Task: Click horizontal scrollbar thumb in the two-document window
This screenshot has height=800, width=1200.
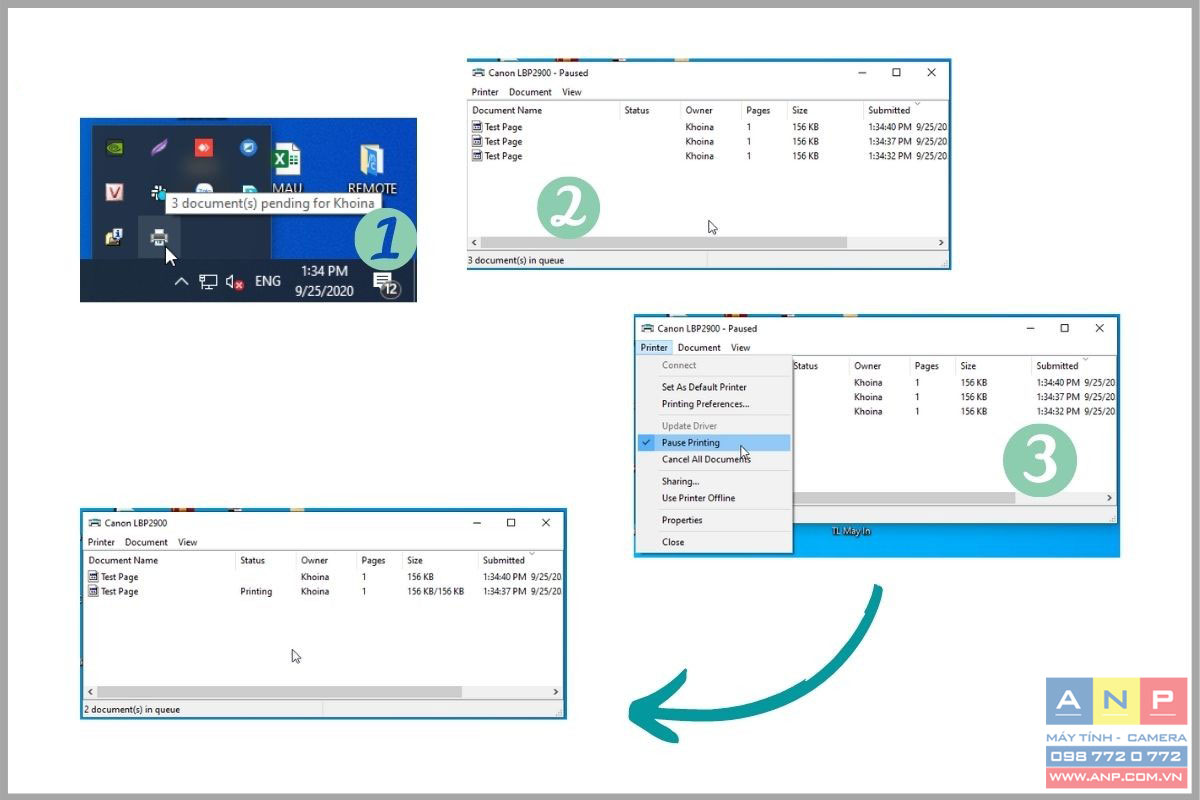Action: (279, 691)
